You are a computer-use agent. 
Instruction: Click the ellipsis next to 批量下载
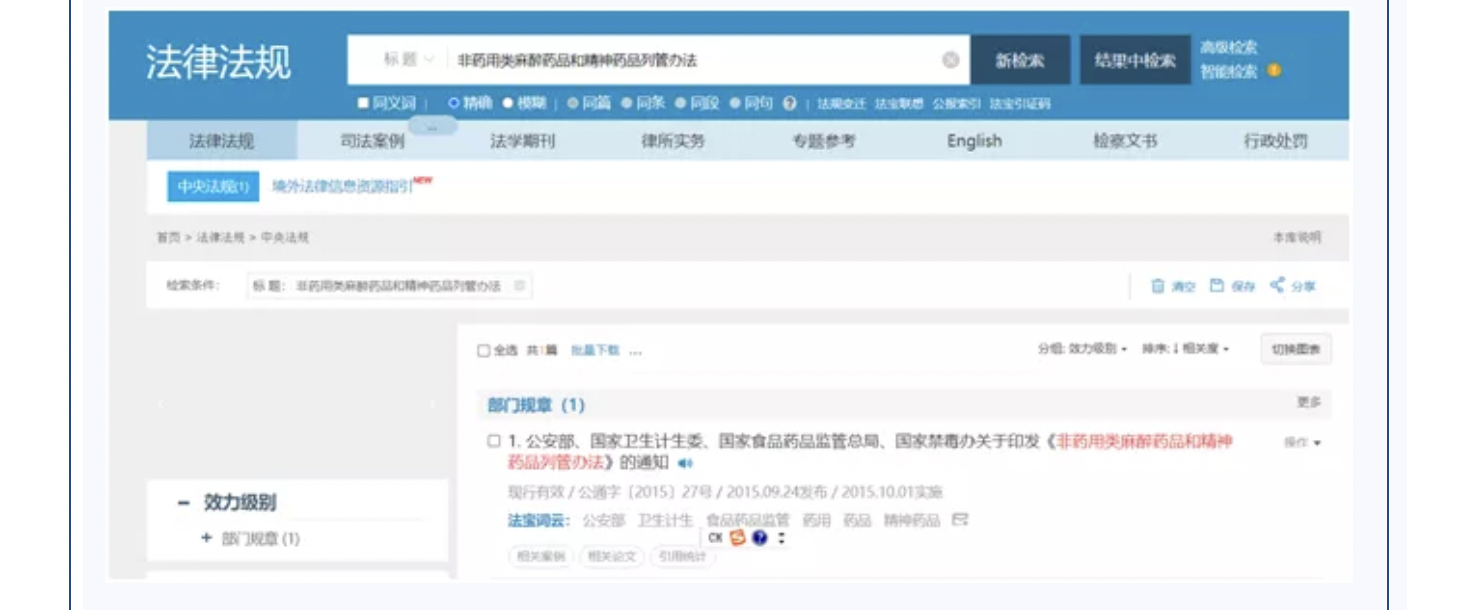pos(635,351)
